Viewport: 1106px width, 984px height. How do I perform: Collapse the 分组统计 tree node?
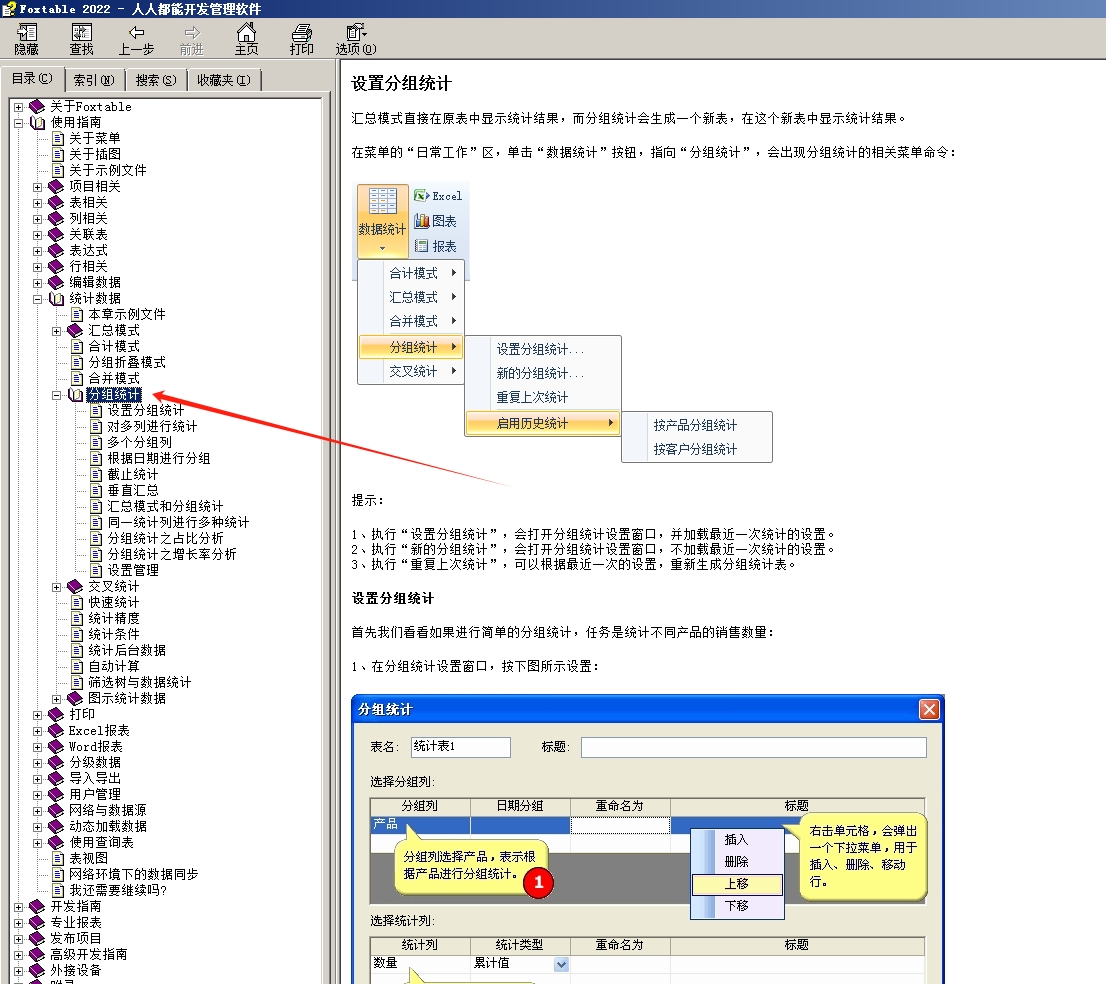coord(56,395)
